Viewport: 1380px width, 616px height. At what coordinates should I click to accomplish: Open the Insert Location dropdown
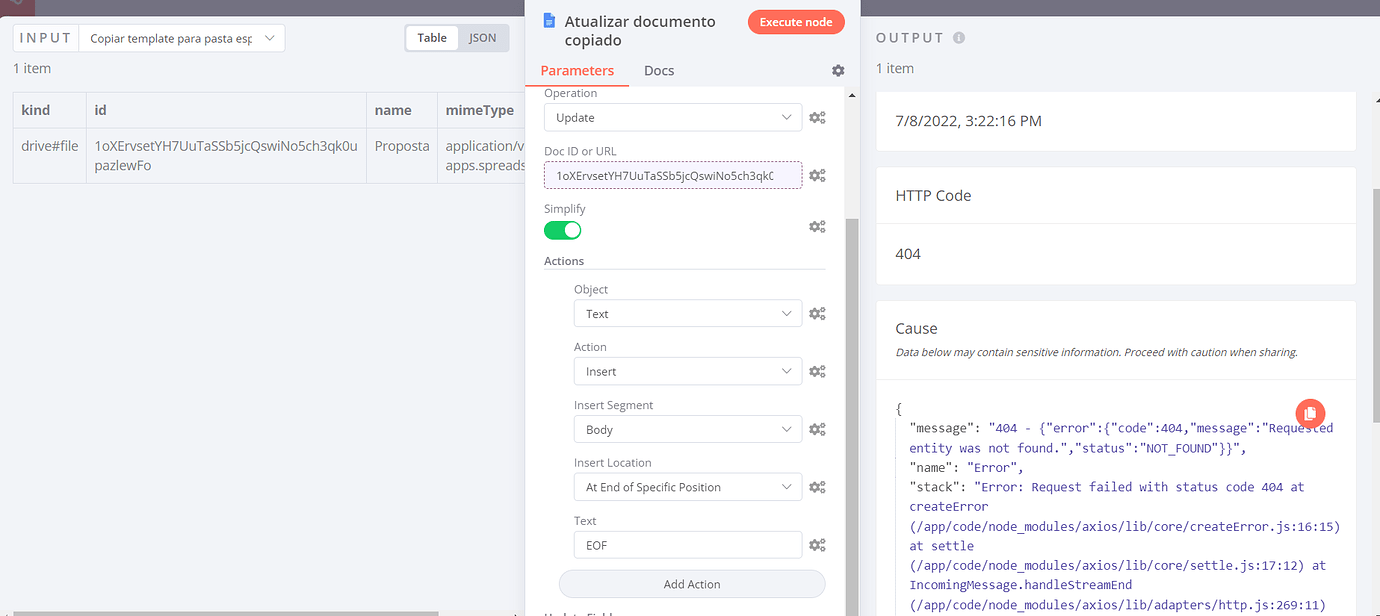click(687, 487)
